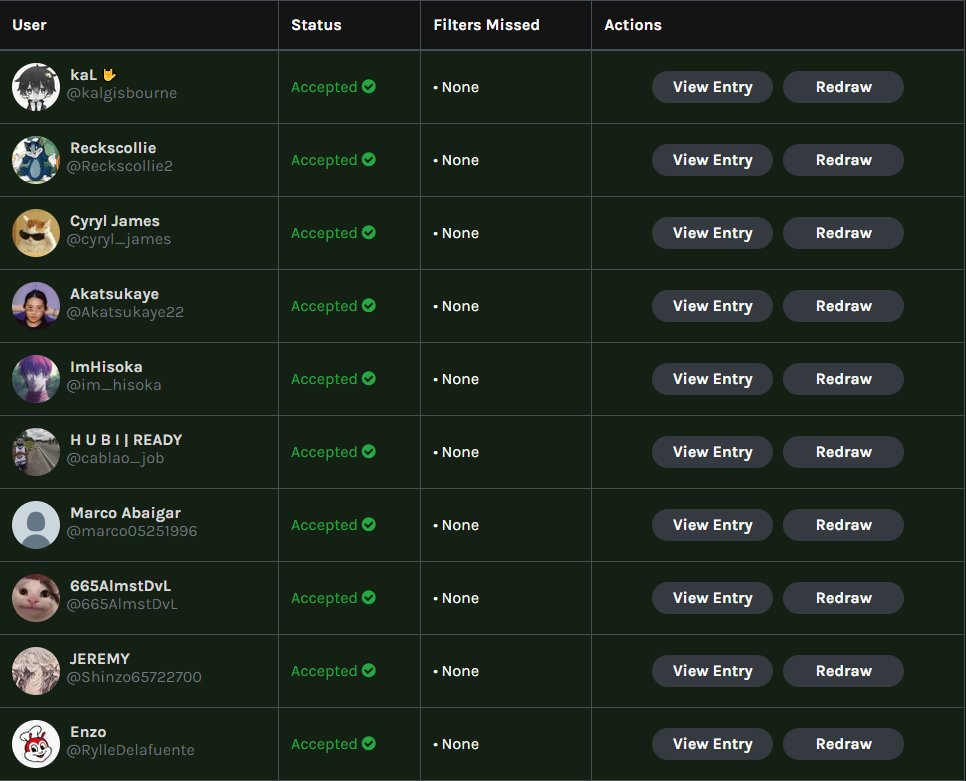Click the accepted checkmark for Marco Abaigar
The width and height of the screenshot is (966, 781).
pyautogui.click(x=369, y=524)
